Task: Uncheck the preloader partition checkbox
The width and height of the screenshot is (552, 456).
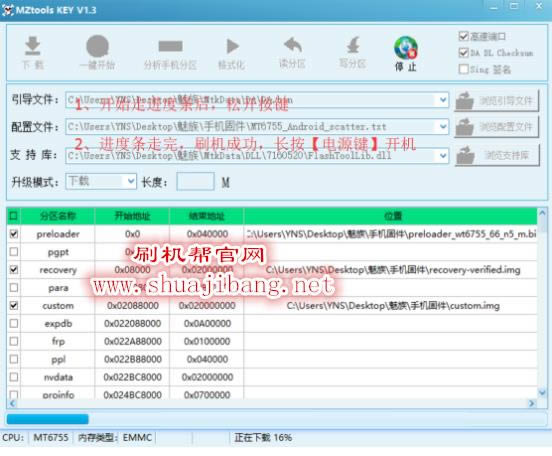Action: pos(14,234)
